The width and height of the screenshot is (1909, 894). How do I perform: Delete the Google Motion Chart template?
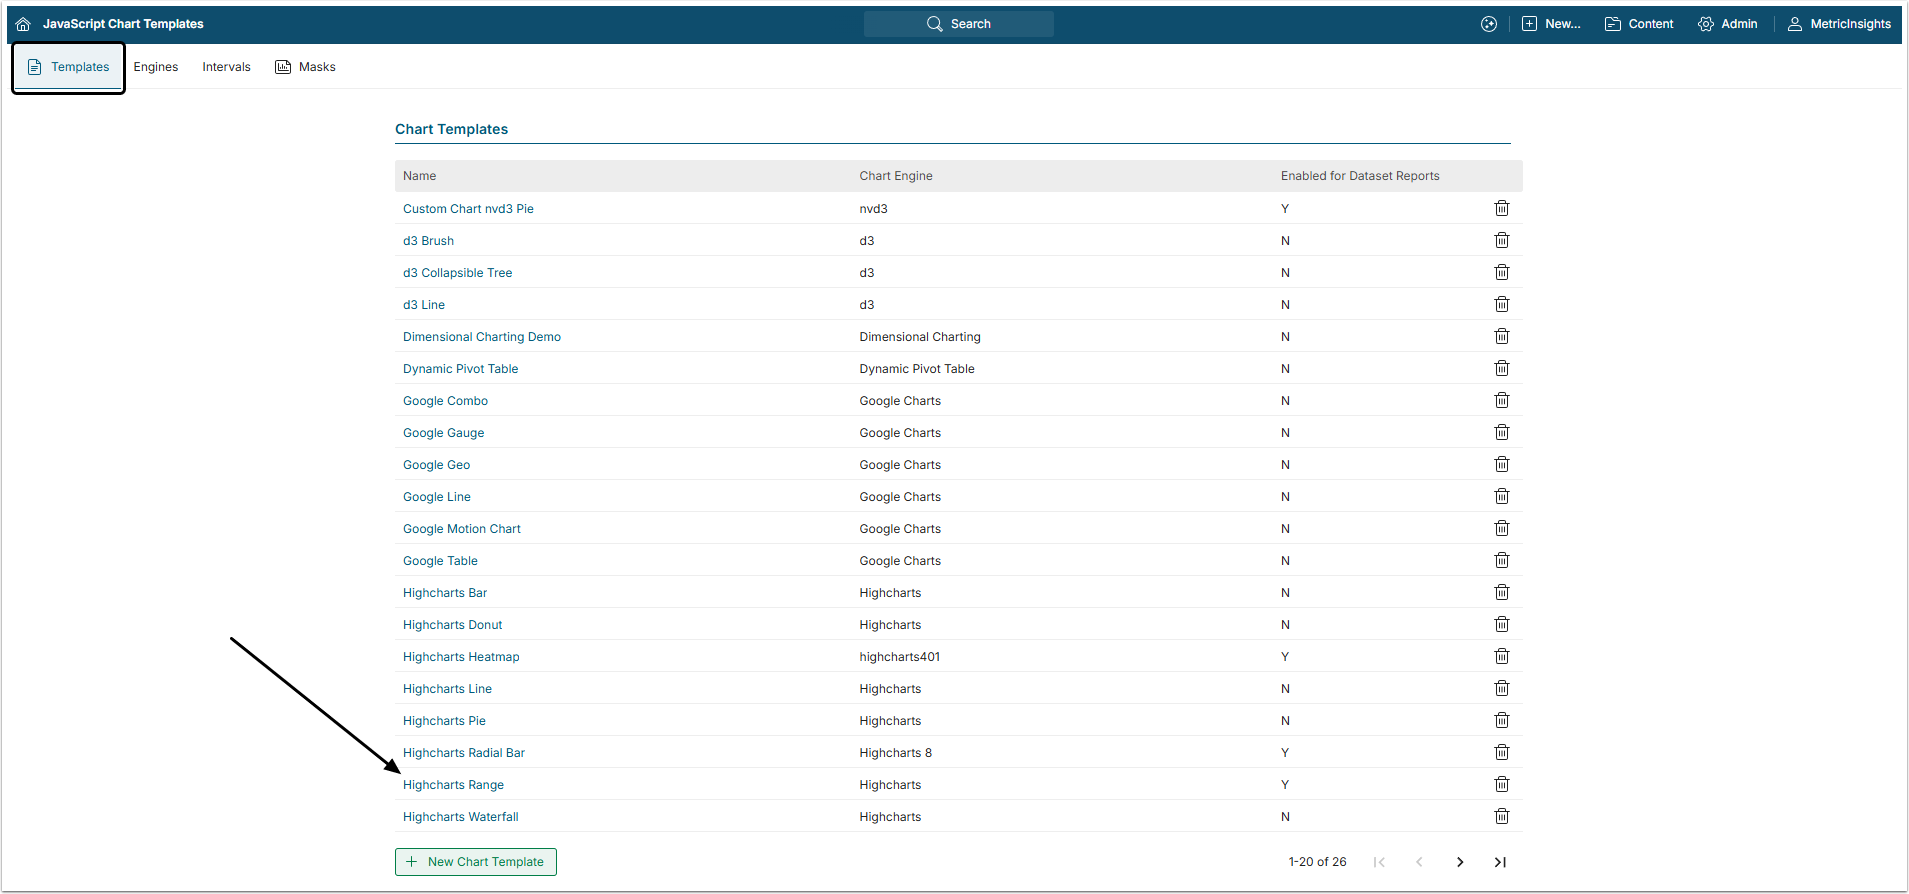click(x=1501, y=528)
